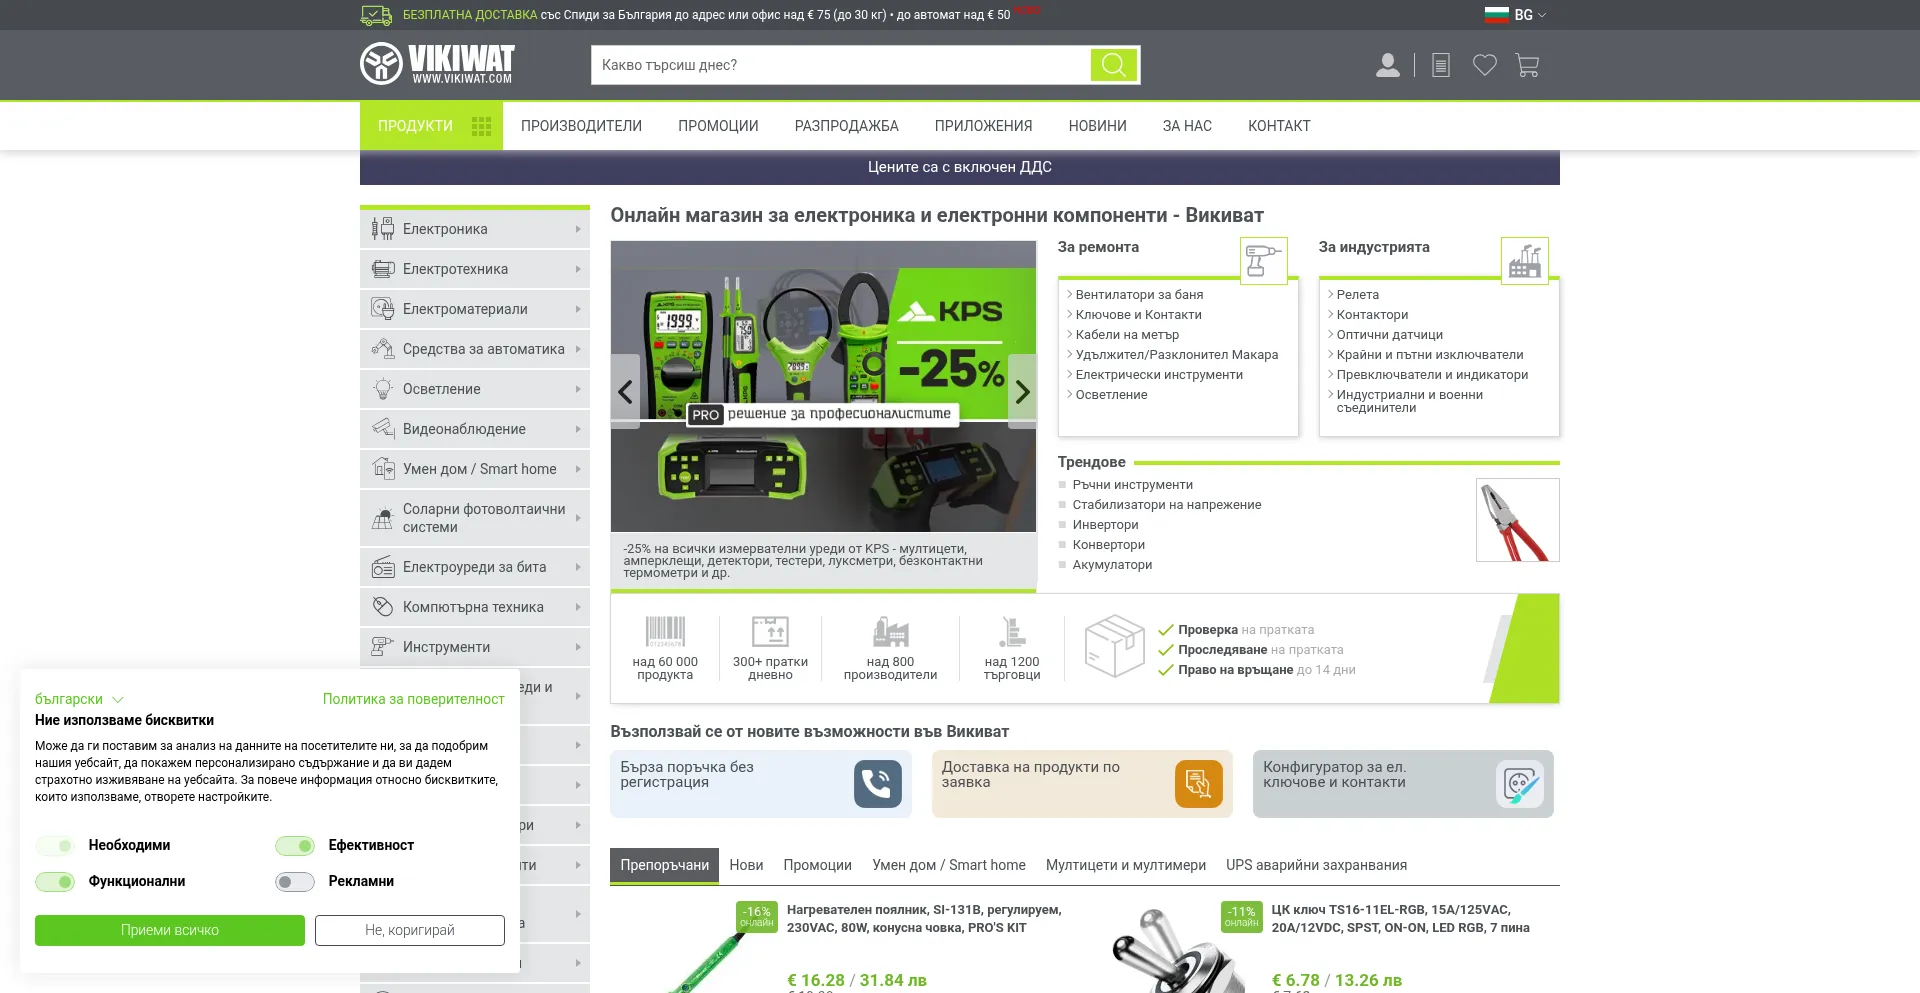Screen dimensions: 1920x993
Task: Open the ЦК ключ TS16-11EL-RGB product title
Action: pyautogui.click(x=1400, y=919)
